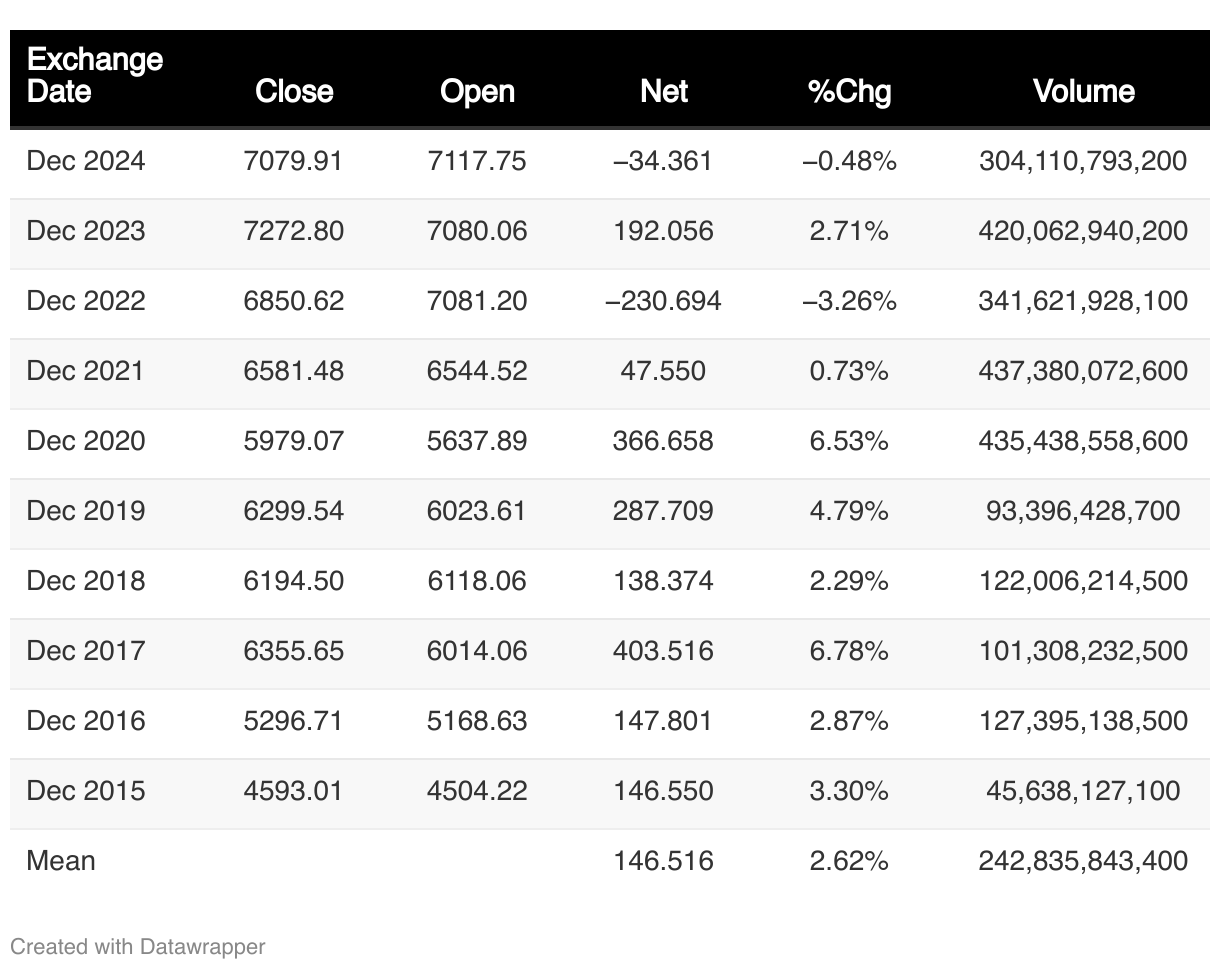
Task: Click the Dec 2017 net value 403.516
Action: tap(664, 651)
